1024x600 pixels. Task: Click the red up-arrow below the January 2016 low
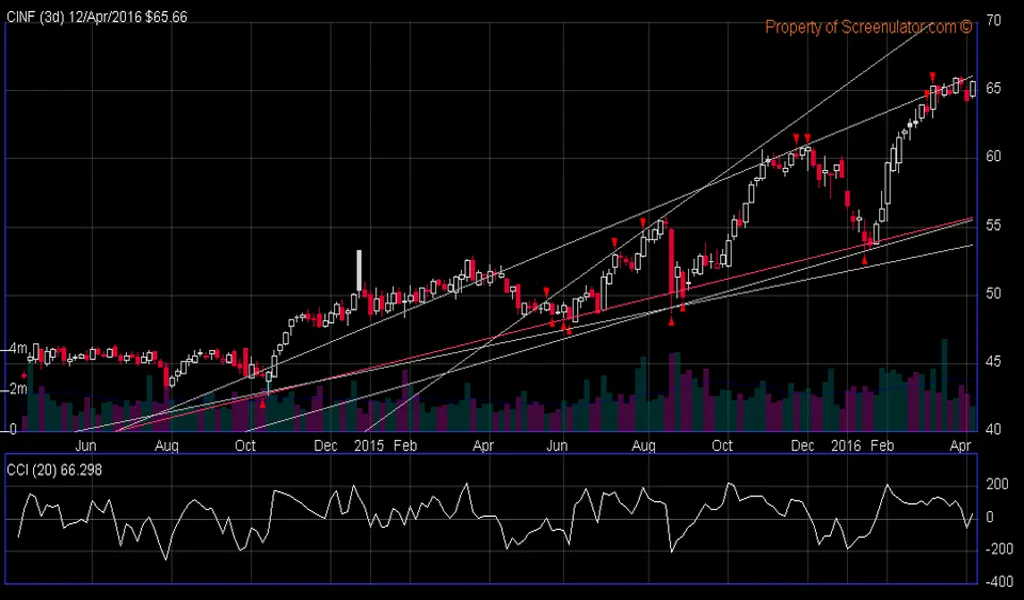(x=865, y=261)
